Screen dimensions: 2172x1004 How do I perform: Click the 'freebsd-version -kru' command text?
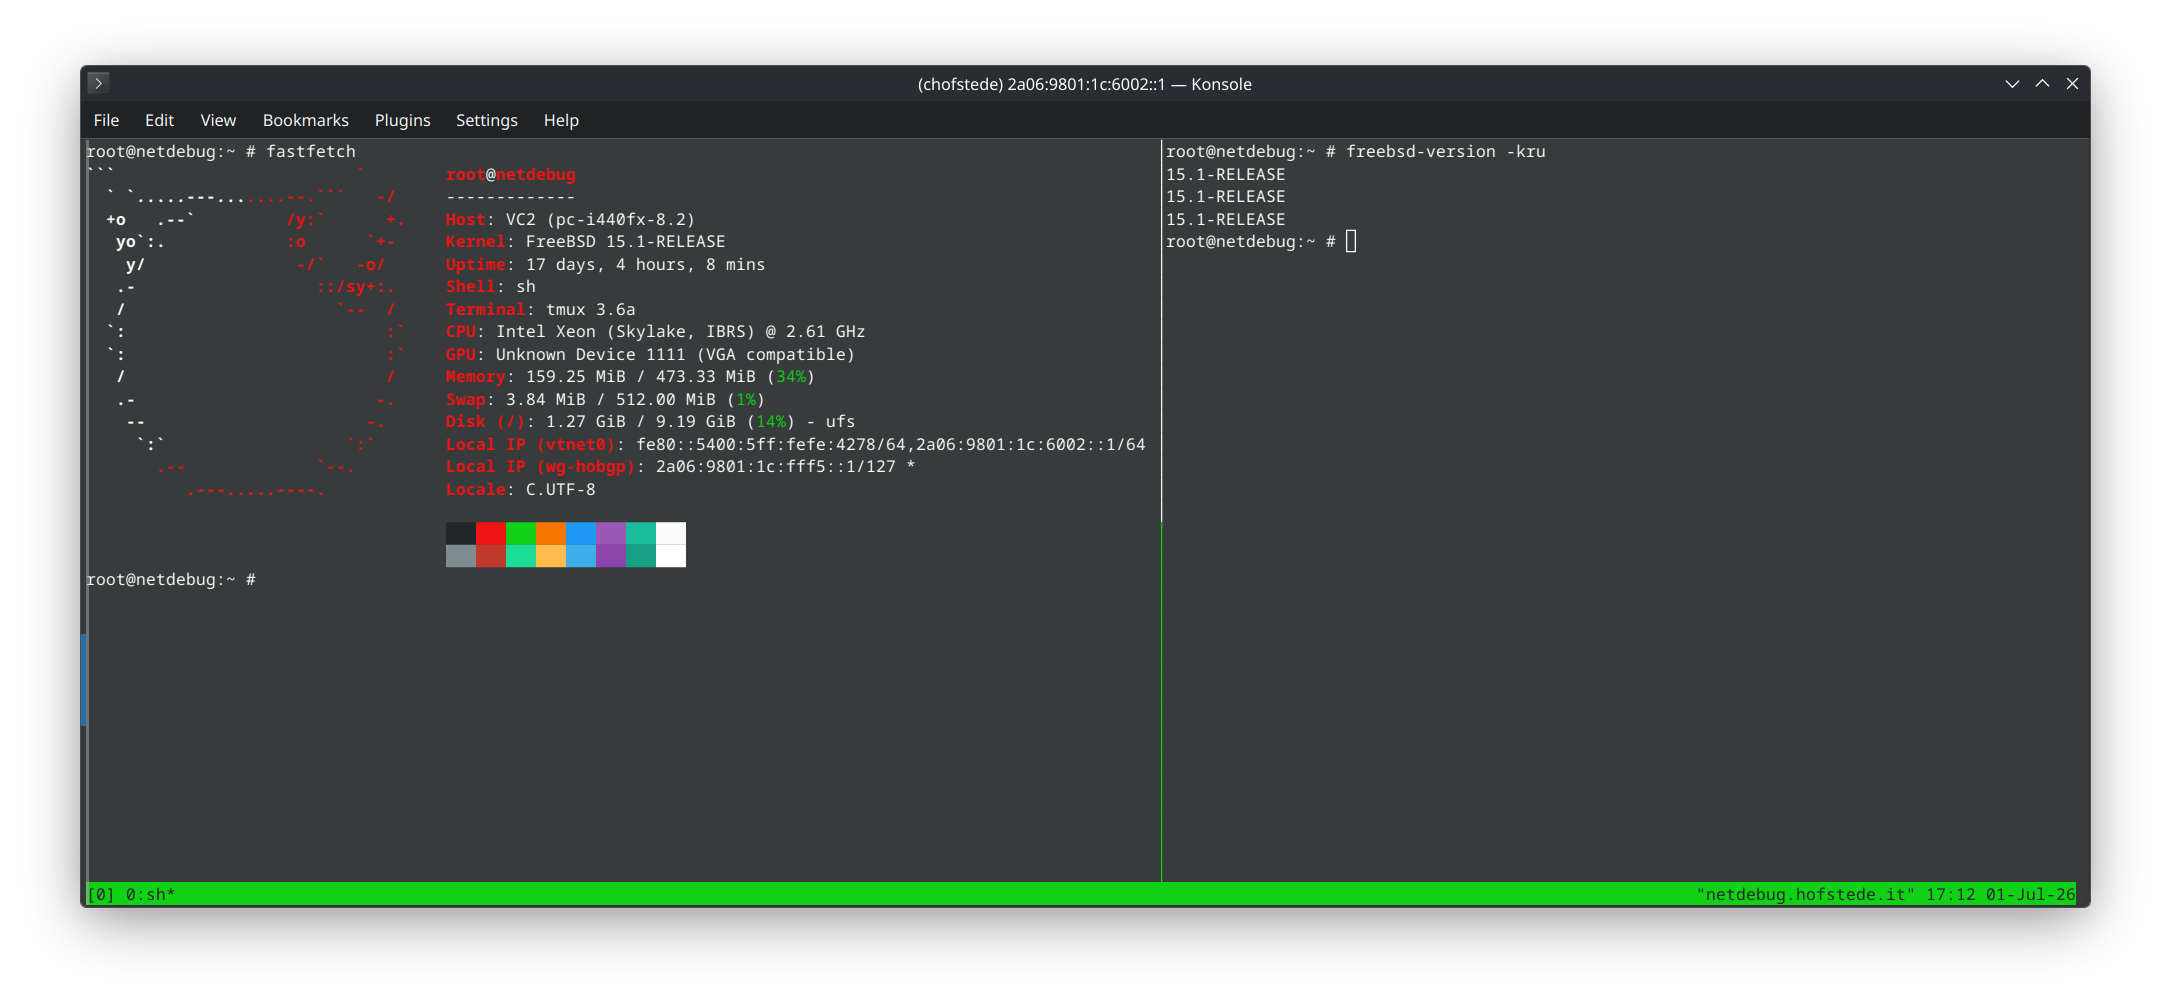(1446, 152)
